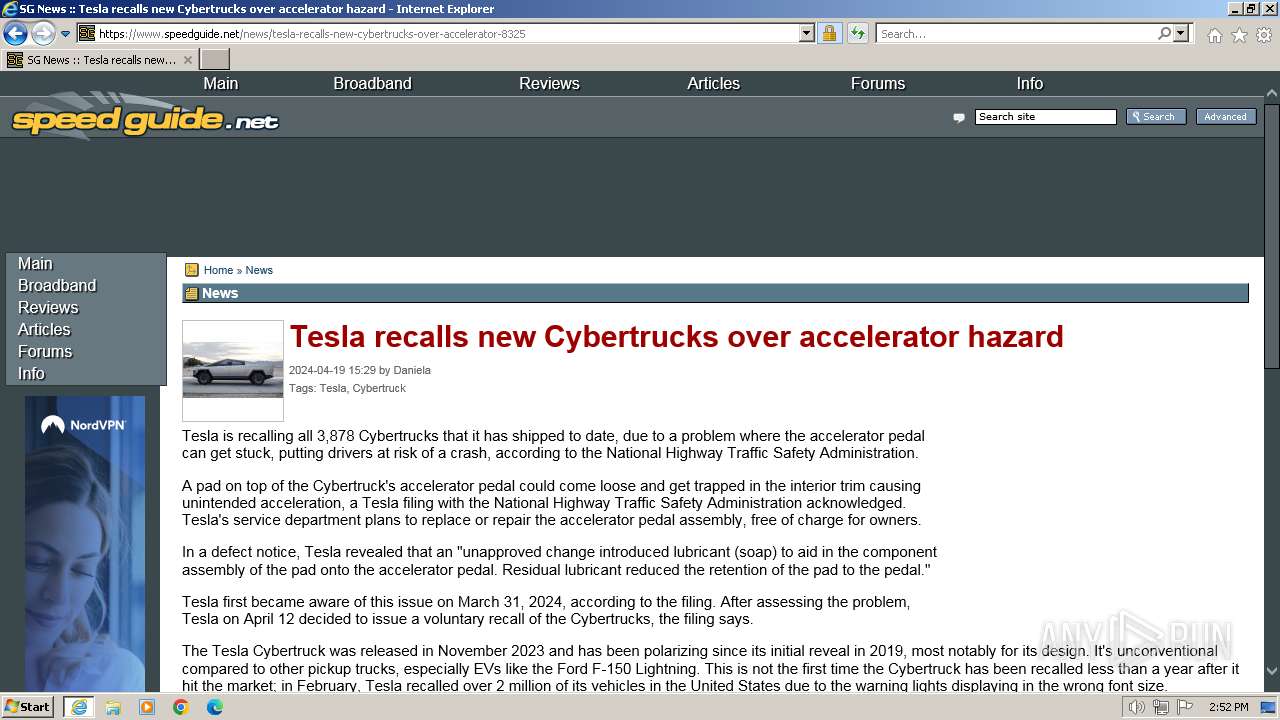Click the 2:52 PM system clock
This screenshot has width=1280, height=720.
(1228, 707)
